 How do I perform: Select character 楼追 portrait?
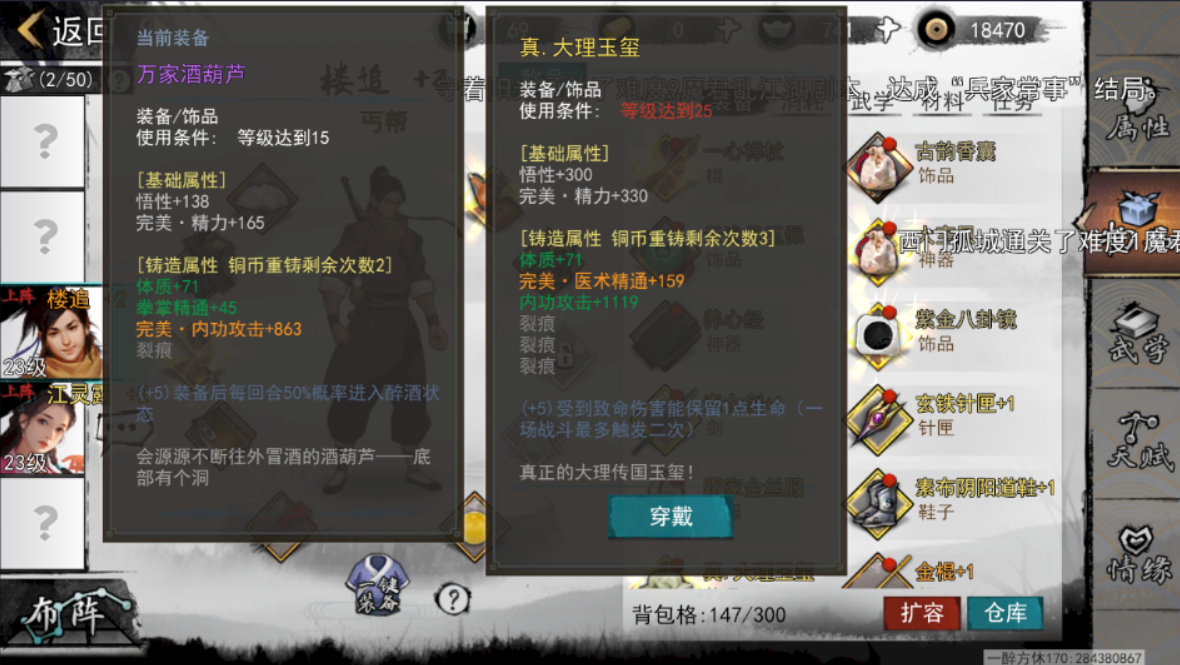click(x=50, y=332)
